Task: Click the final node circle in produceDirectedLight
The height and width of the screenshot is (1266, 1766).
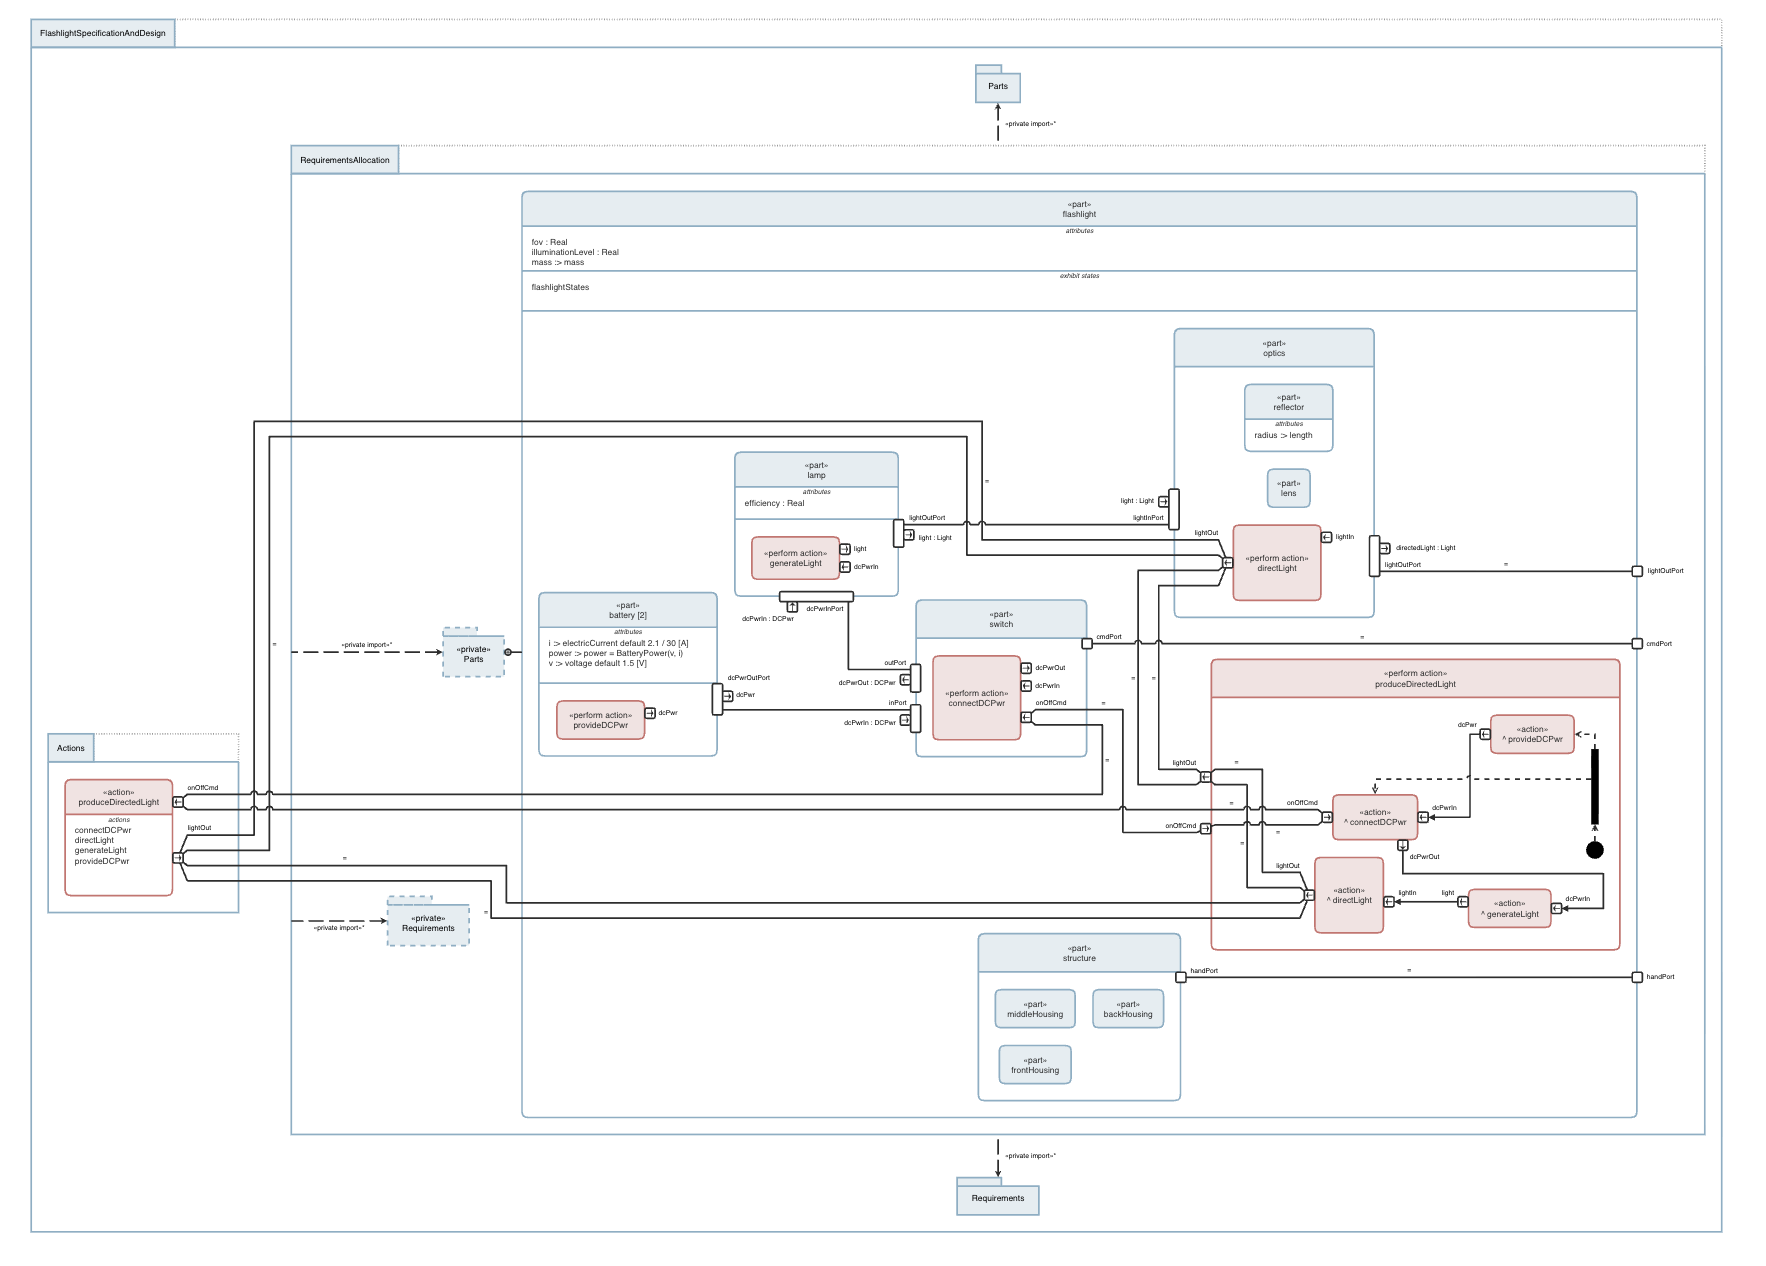Action: tap(1595, 850)
